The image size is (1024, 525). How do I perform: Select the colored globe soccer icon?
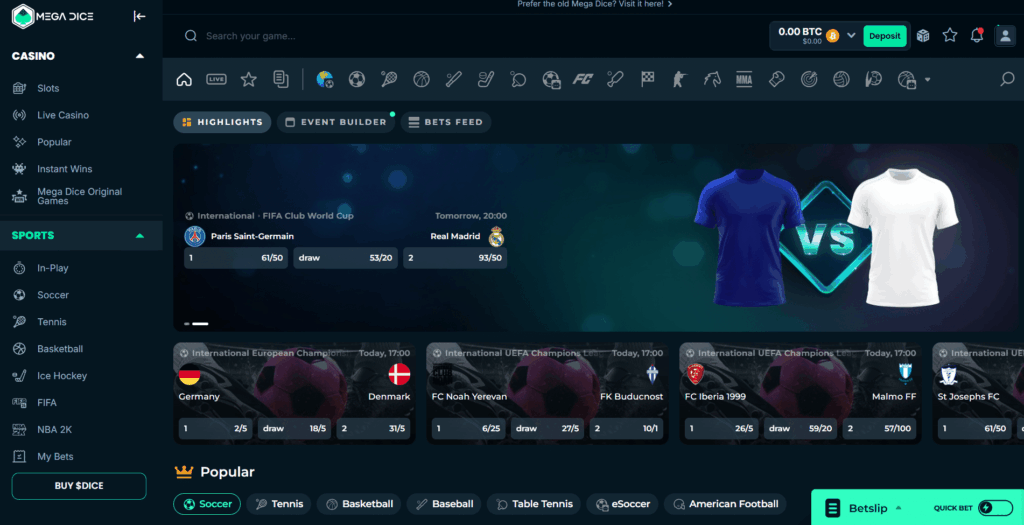(325, 80)
